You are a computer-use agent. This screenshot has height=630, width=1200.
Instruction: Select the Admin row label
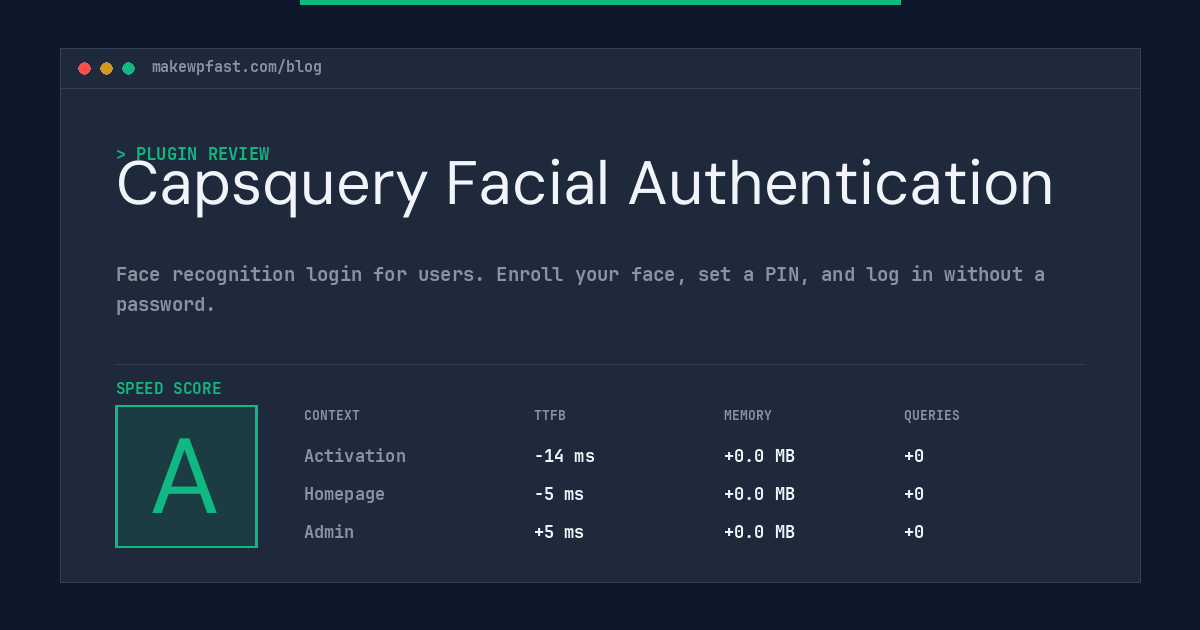coord(329,532)
